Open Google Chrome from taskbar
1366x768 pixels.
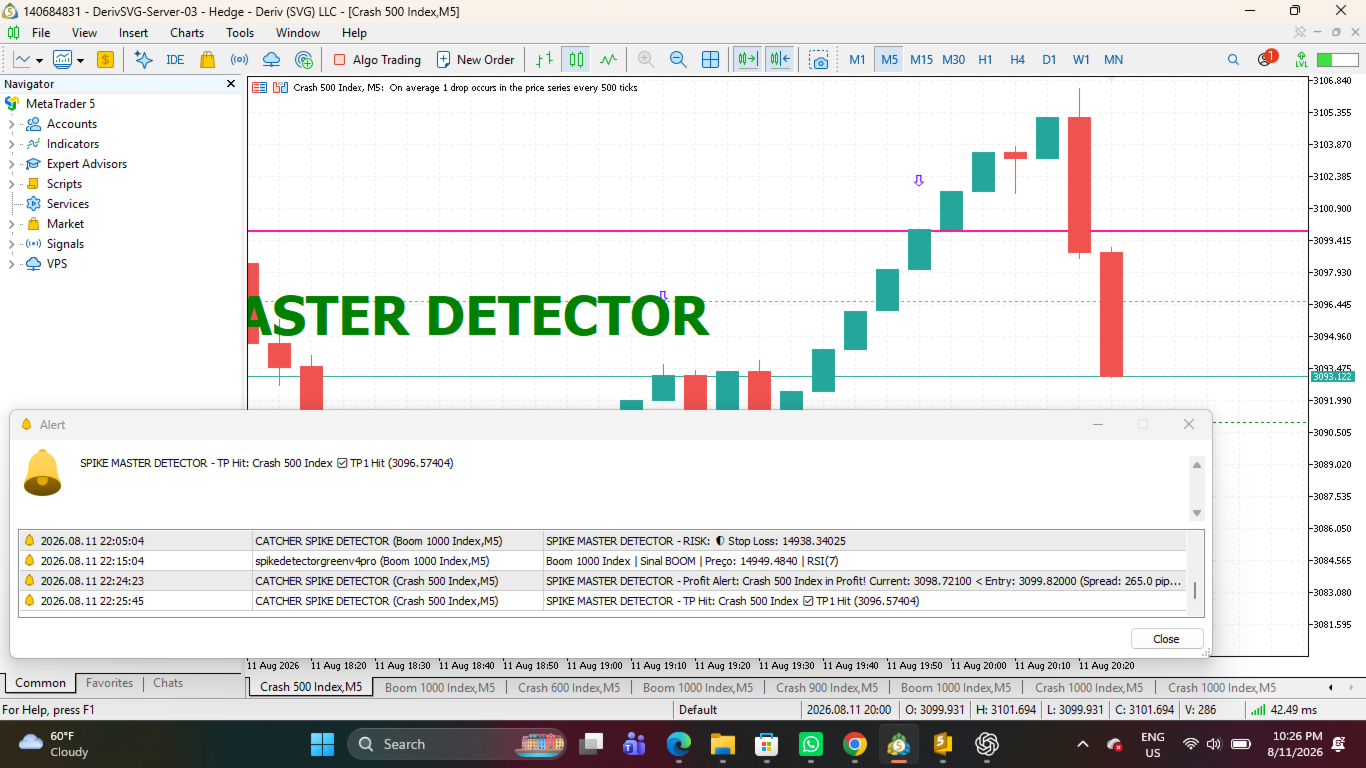click(x=854, y=744)
